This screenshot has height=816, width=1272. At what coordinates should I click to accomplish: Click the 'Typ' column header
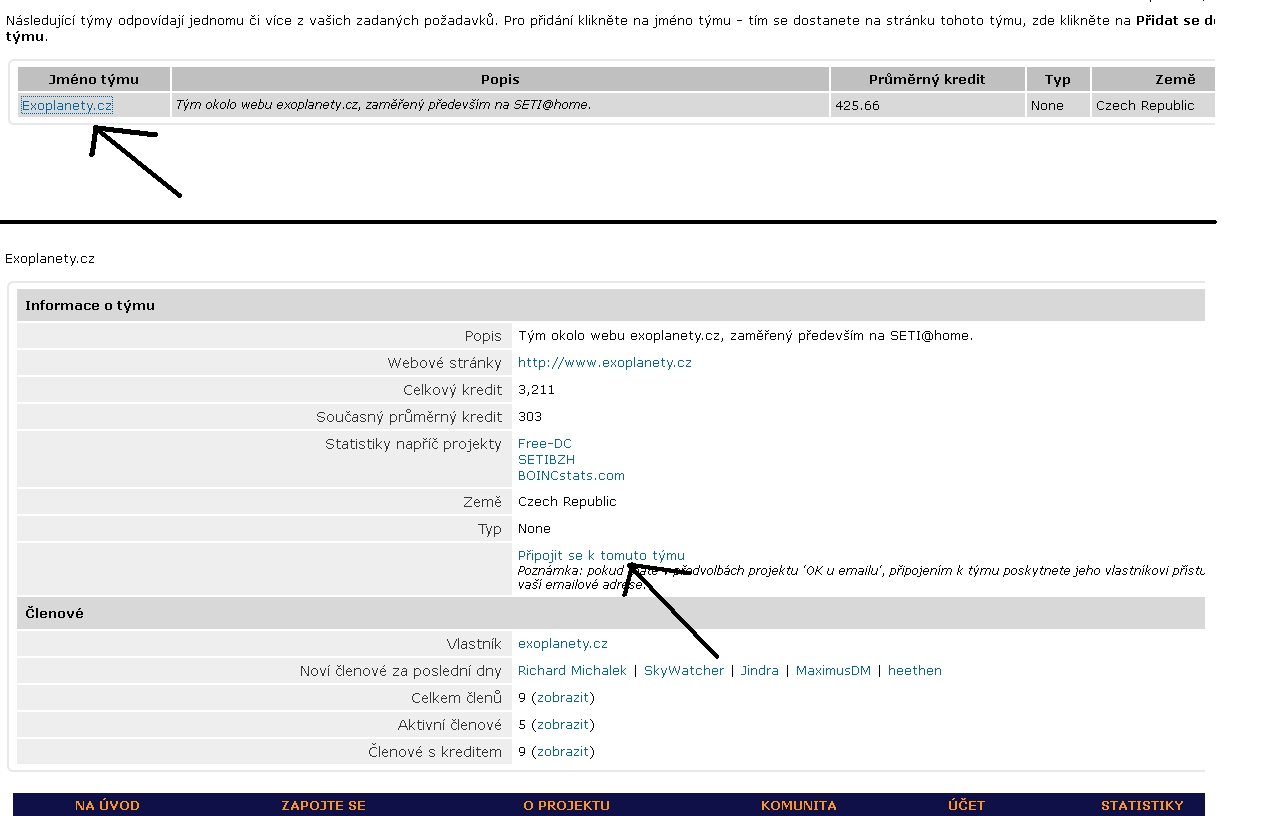(1058, 79)
